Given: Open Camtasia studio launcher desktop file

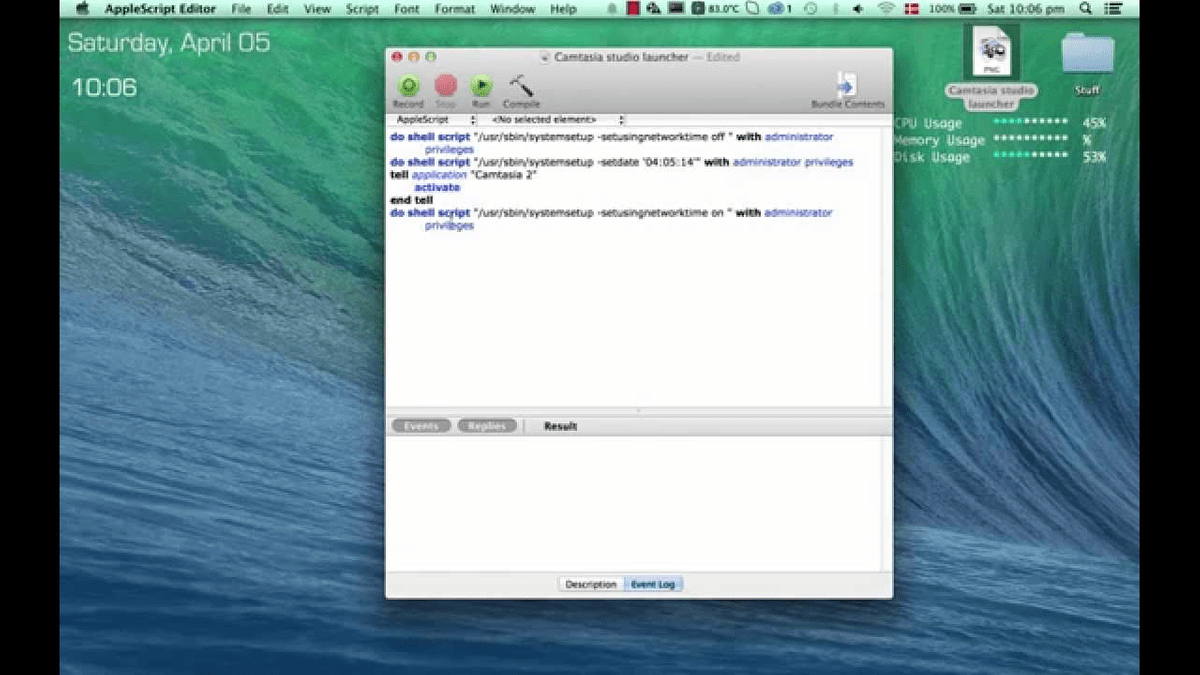Looking at the screenshot, I should 992,58.
